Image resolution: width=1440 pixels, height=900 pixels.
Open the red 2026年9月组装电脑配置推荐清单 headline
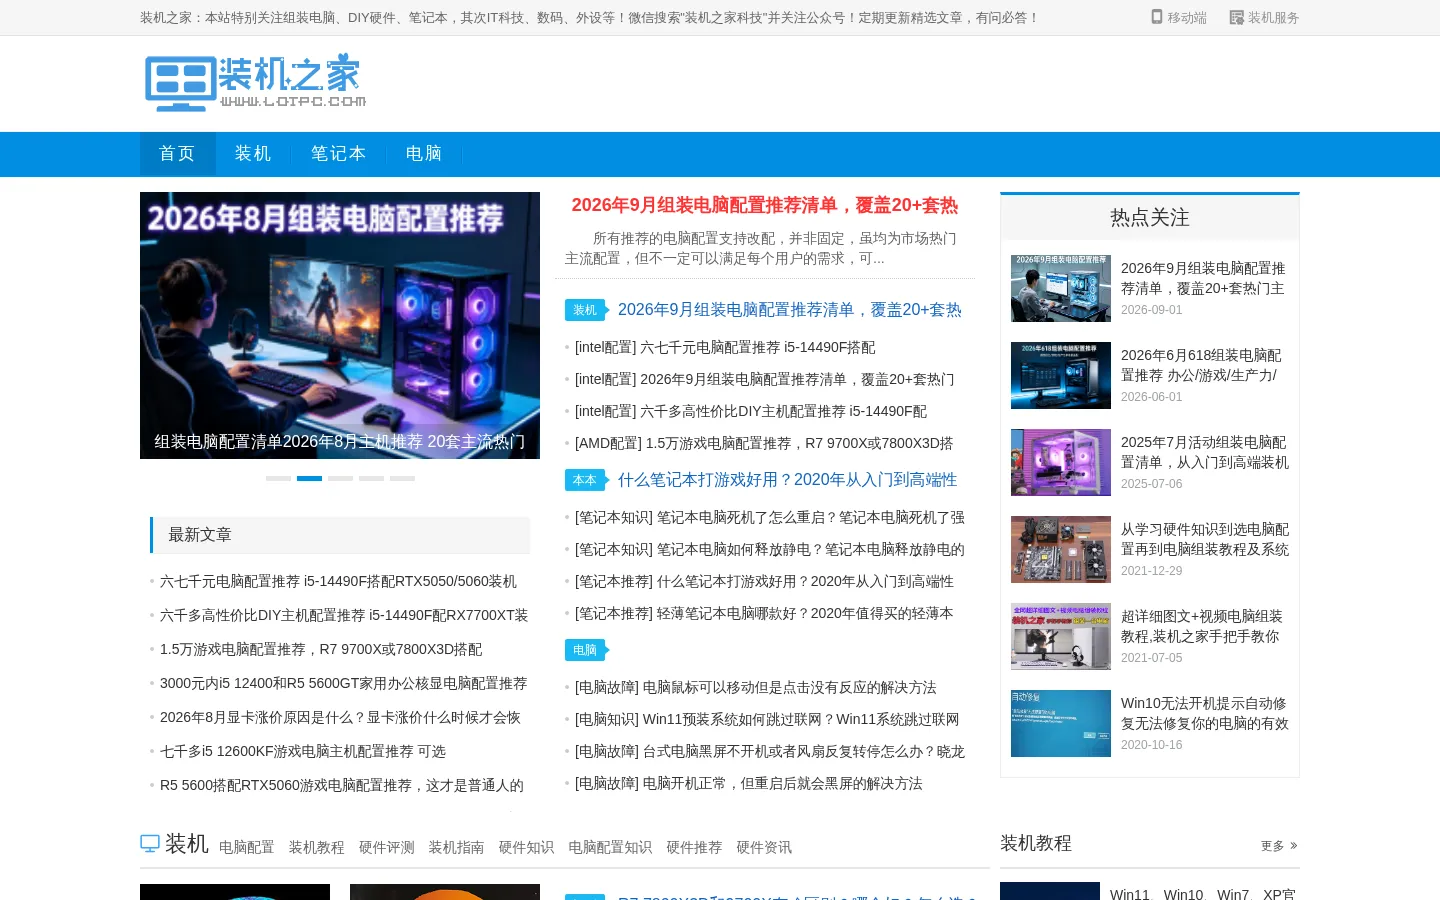[x=765, y=206]
